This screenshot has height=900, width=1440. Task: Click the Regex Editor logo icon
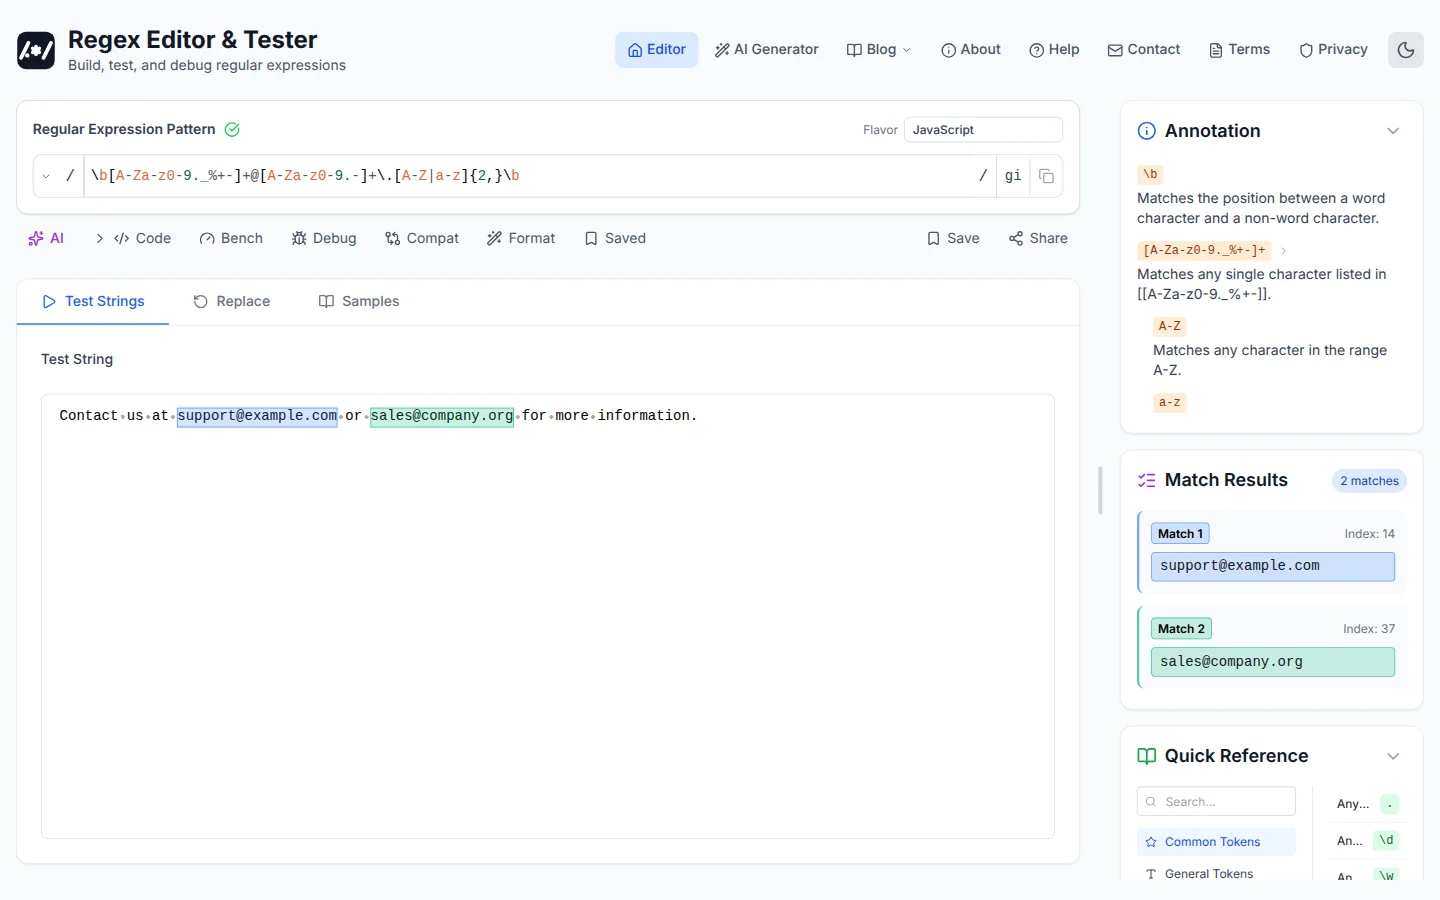click(x=36, y=50)
